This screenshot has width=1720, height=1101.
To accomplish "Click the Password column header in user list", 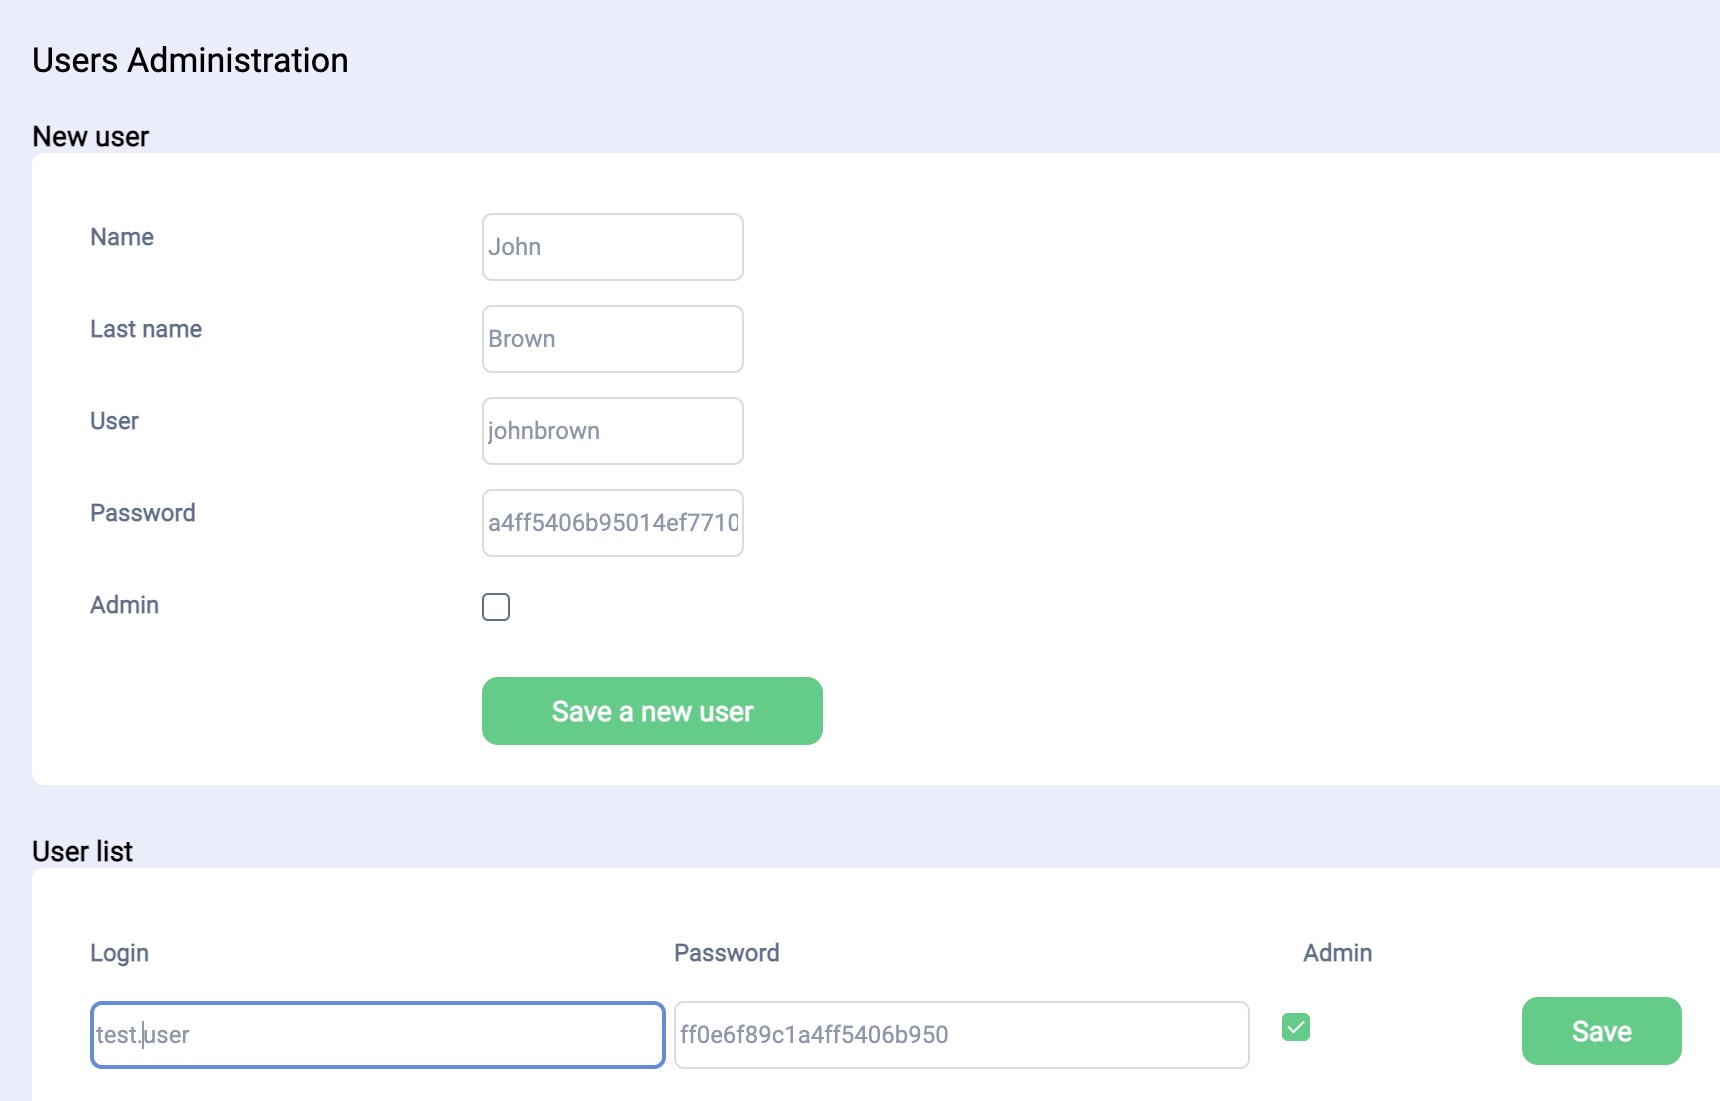I will 726,953.
